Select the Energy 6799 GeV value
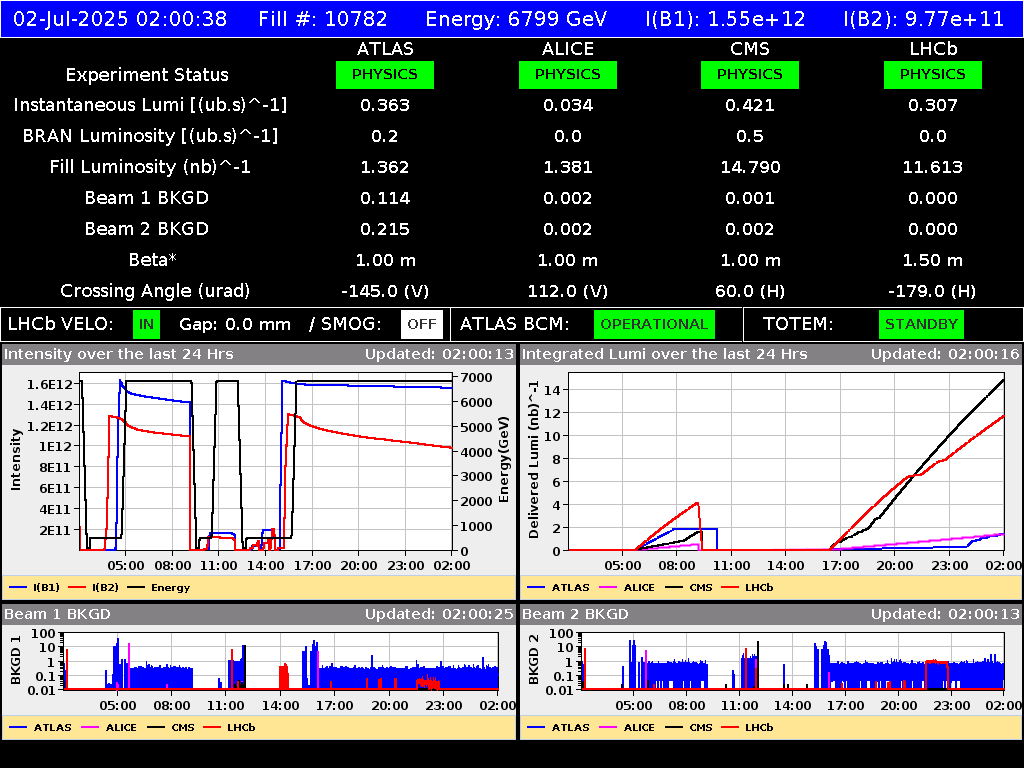1024x768 pixels. (516, 19)
